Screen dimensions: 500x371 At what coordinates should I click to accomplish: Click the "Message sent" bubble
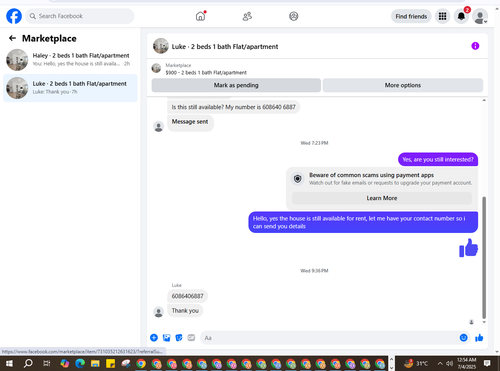click(x=190, y=122)
